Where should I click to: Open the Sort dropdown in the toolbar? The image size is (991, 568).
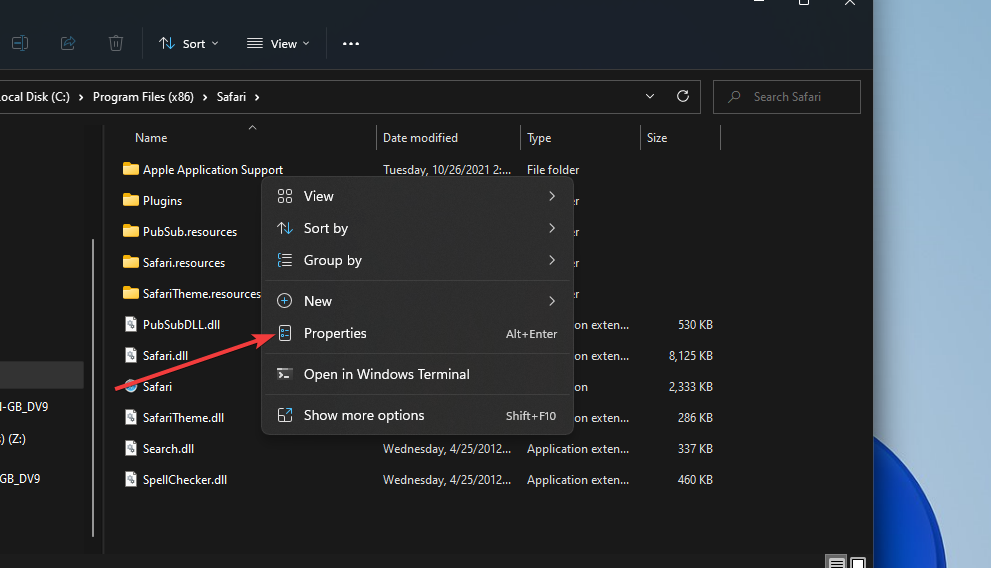188,44
